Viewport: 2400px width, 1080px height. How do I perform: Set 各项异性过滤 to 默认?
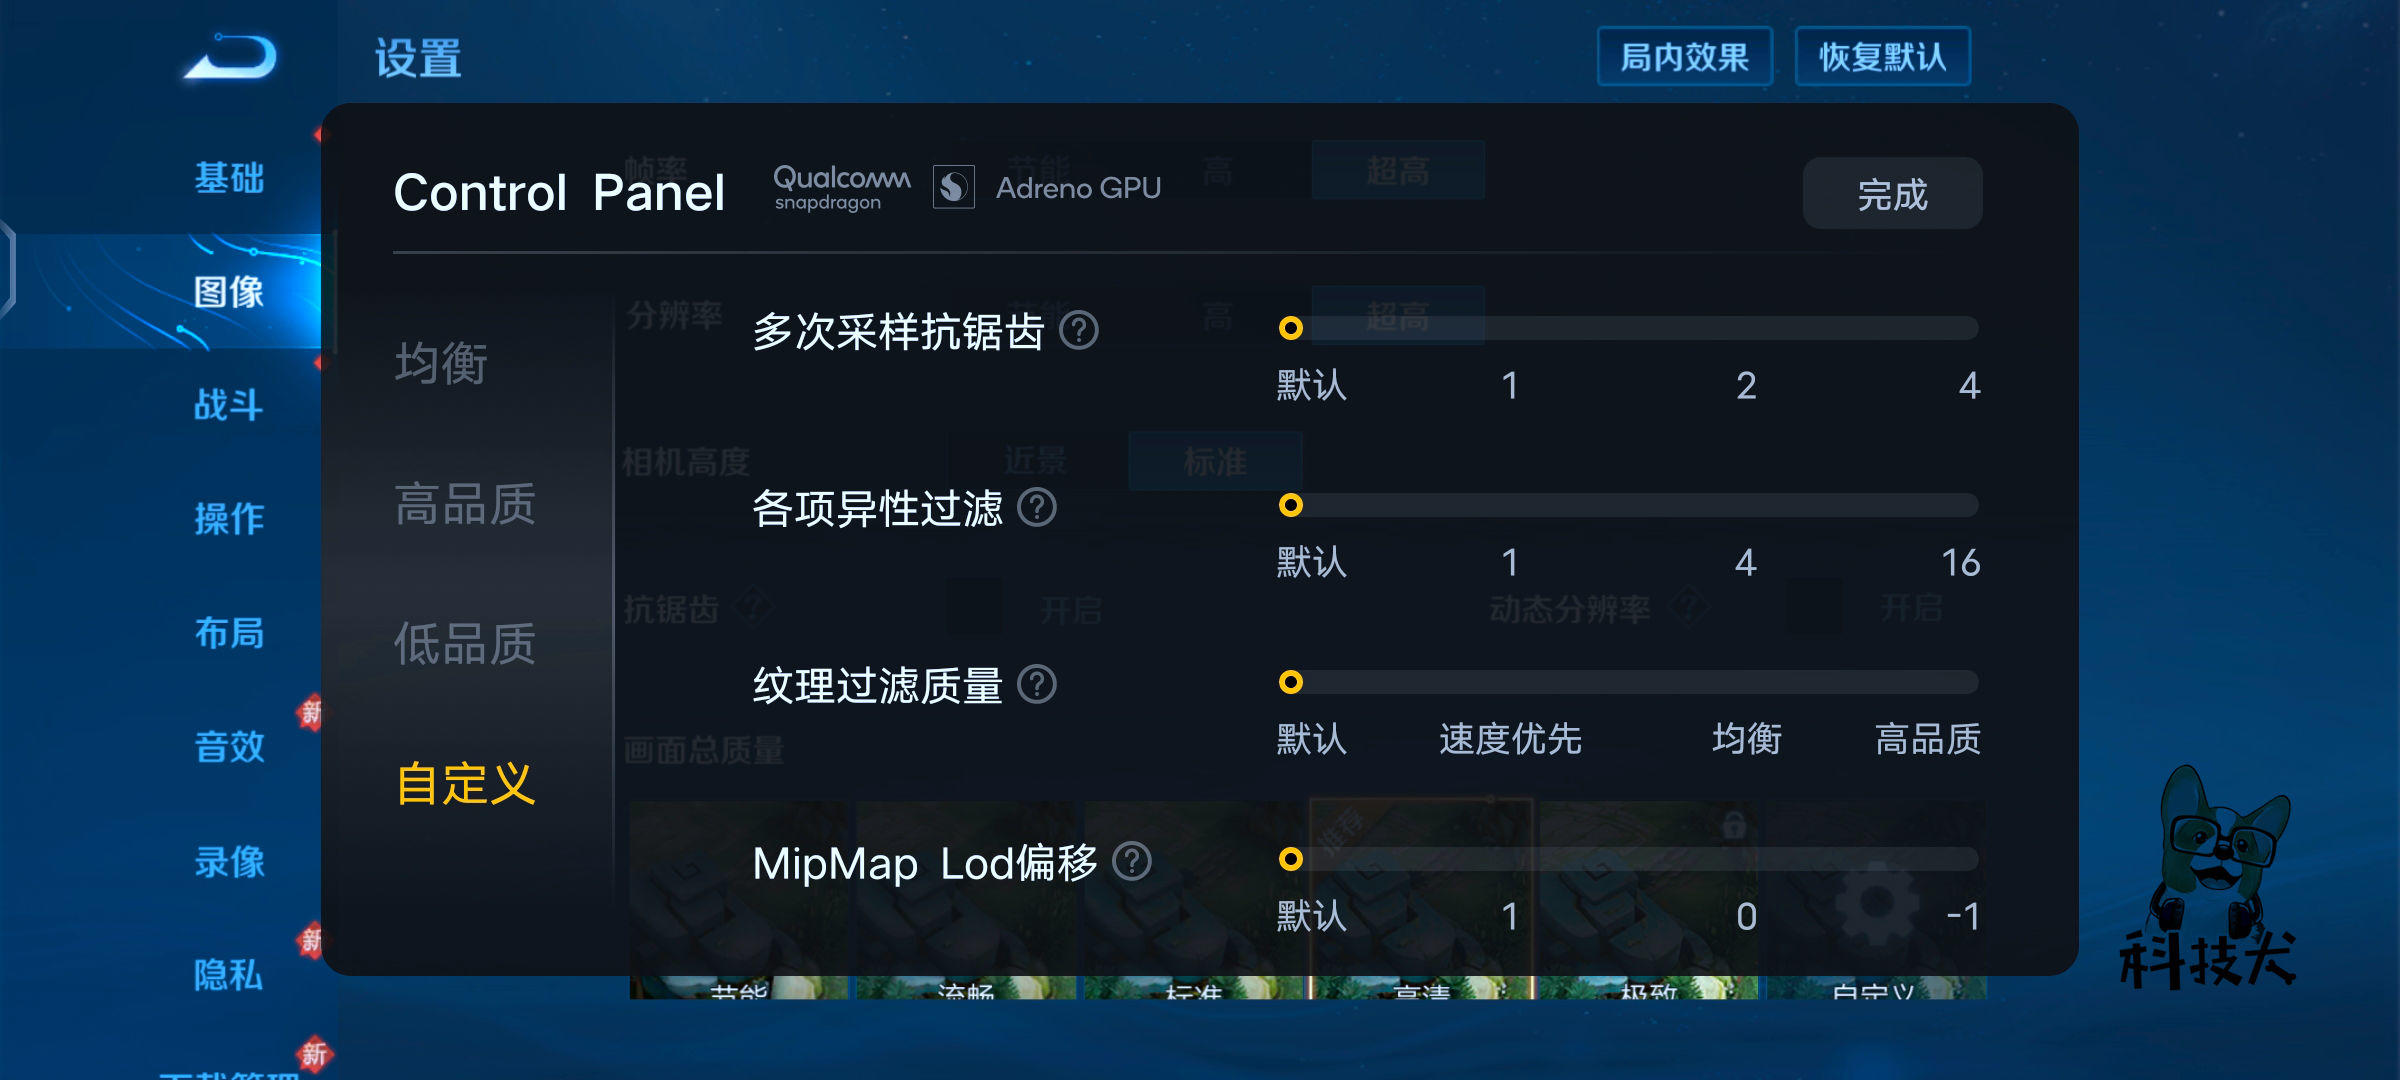coord(1312,563)
